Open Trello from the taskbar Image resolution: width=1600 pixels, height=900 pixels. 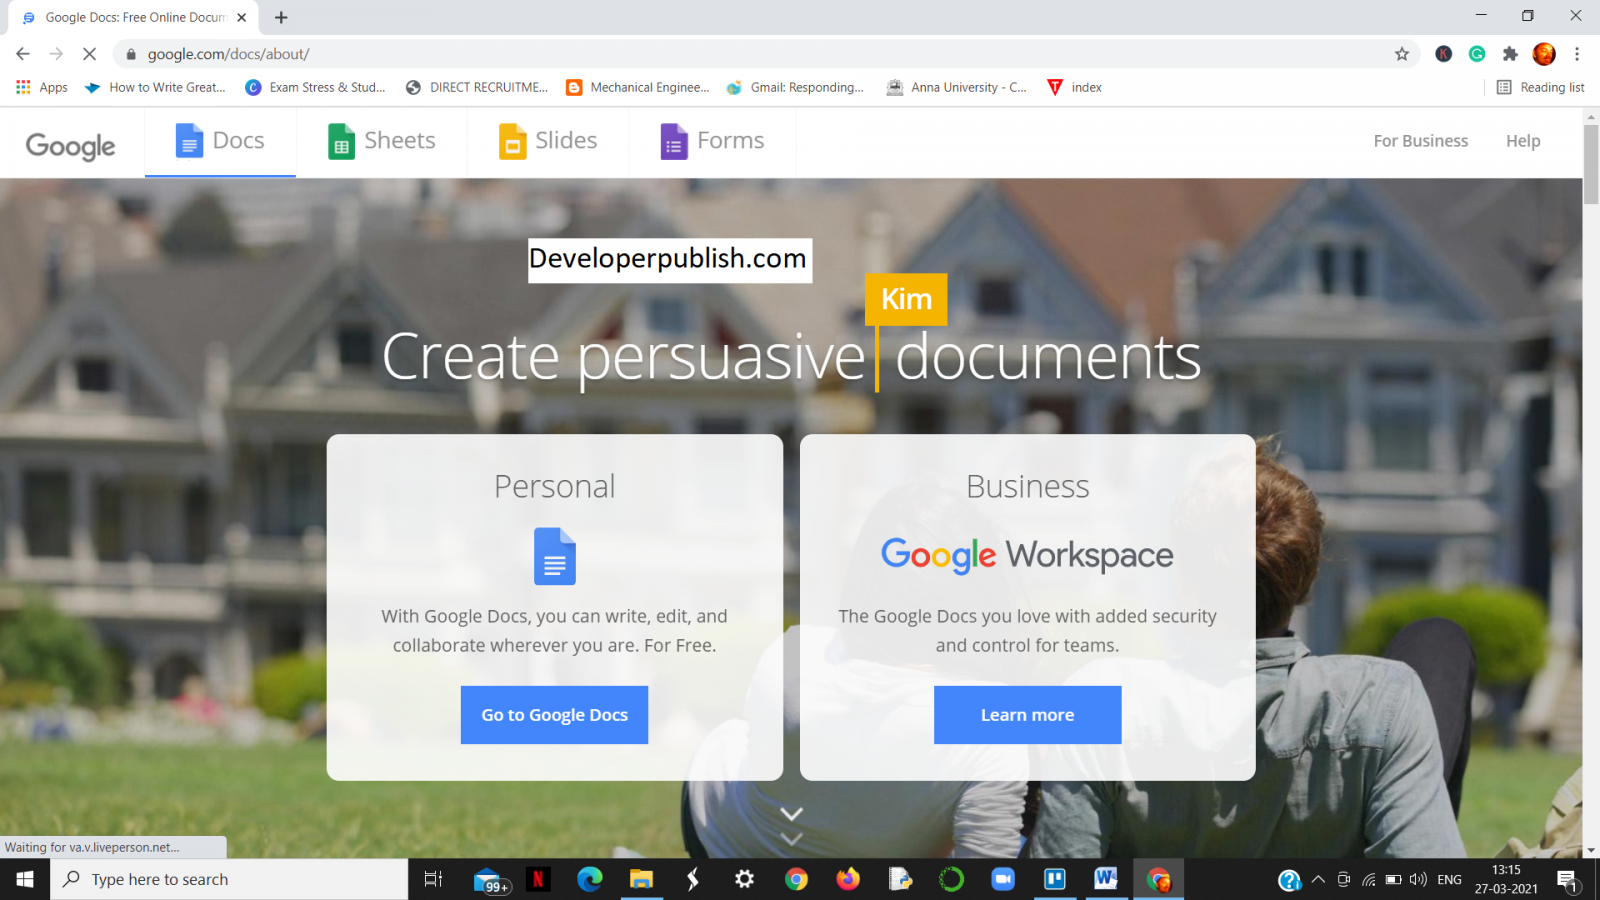point(1055,879)
